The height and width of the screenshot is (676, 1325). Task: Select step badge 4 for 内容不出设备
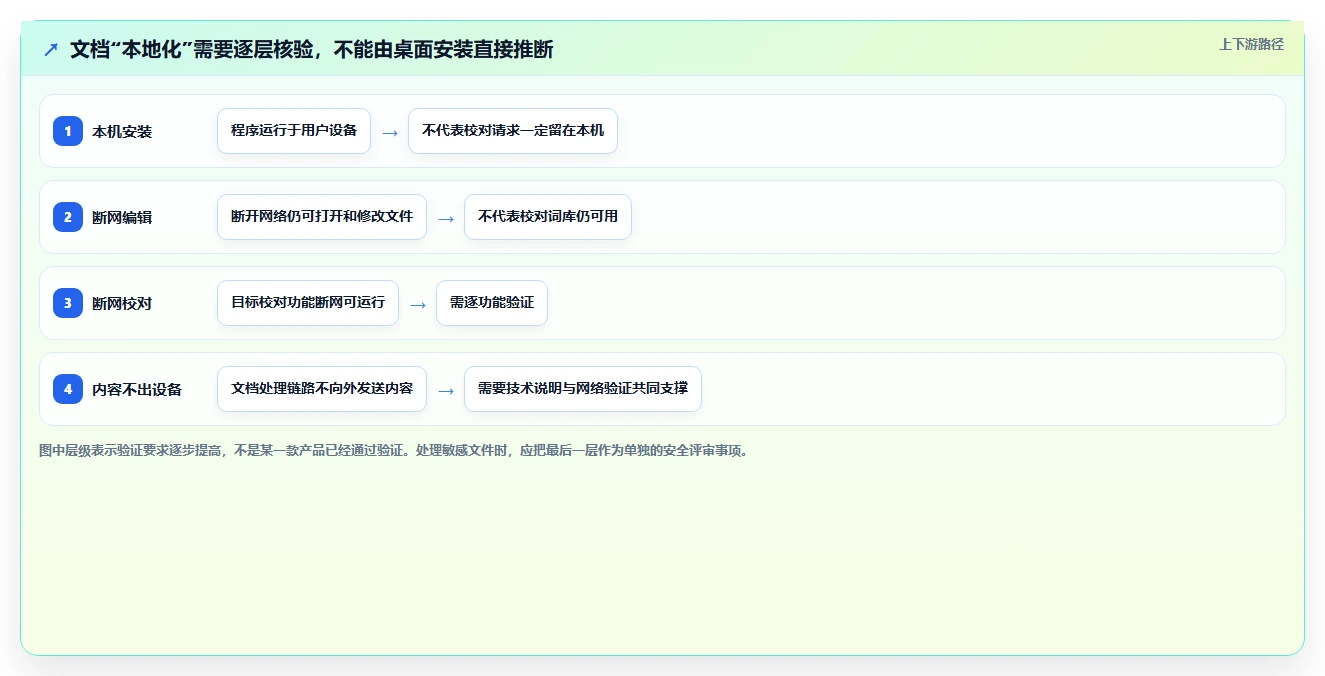tap(68, 389)
